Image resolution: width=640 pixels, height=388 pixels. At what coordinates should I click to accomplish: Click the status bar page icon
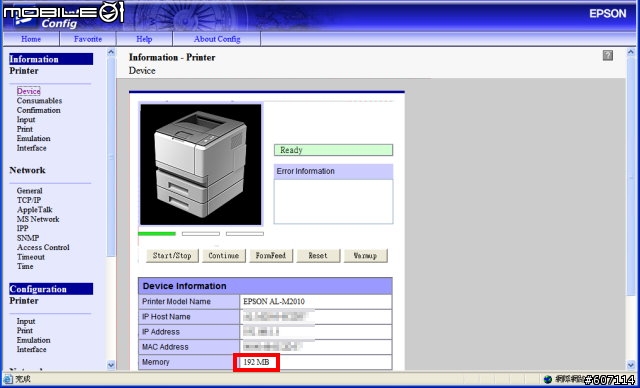[x=9, y=379]
